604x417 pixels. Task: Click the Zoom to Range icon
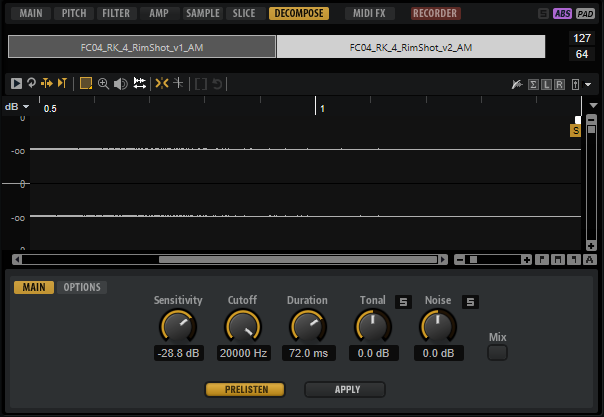pos(557,260)
